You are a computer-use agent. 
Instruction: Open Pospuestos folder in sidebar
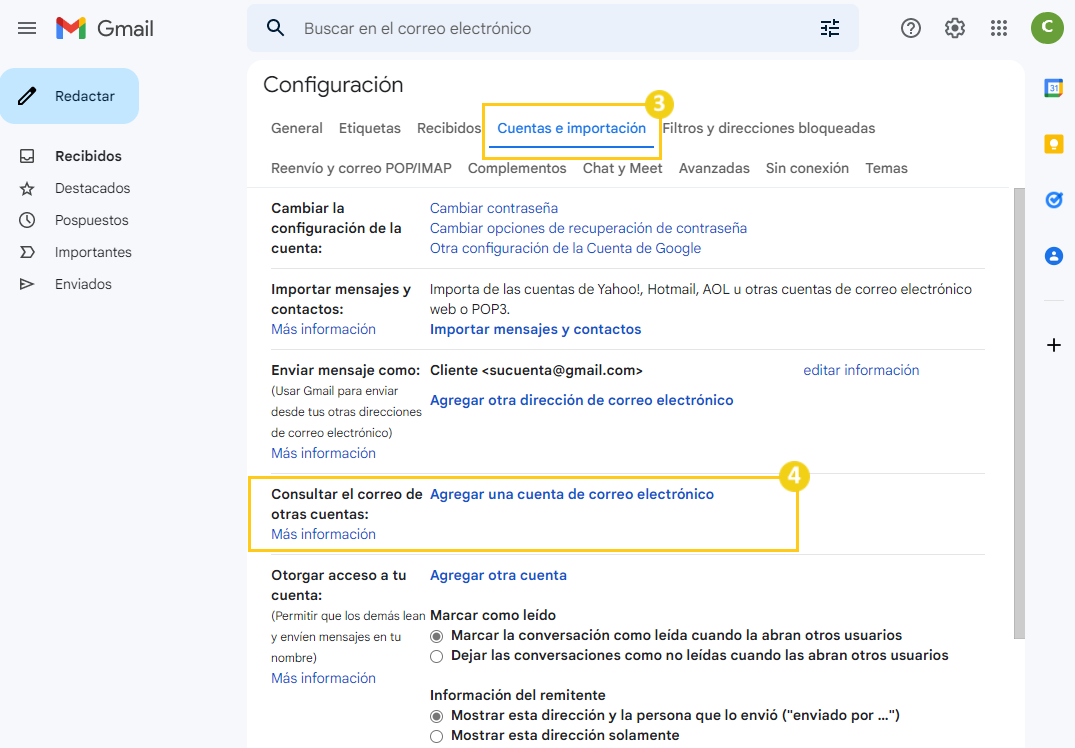pos(92,220)
